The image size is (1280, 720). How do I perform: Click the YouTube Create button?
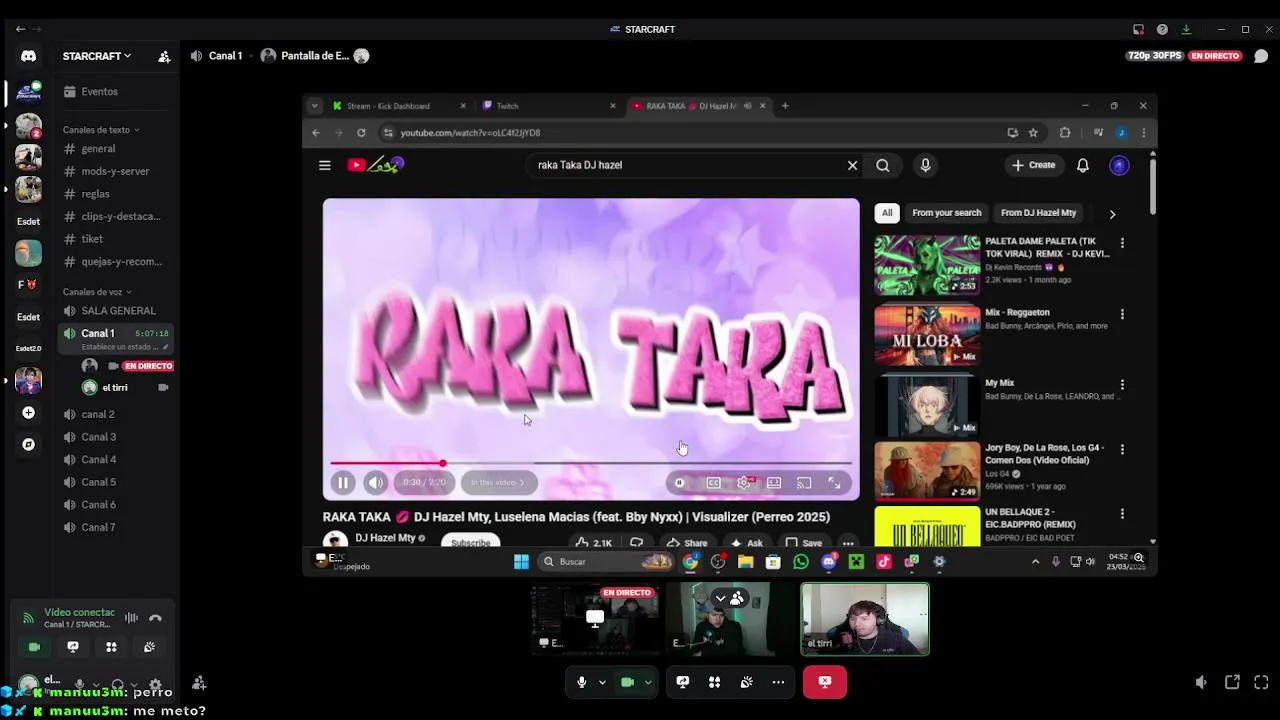tap(1033, 165)
